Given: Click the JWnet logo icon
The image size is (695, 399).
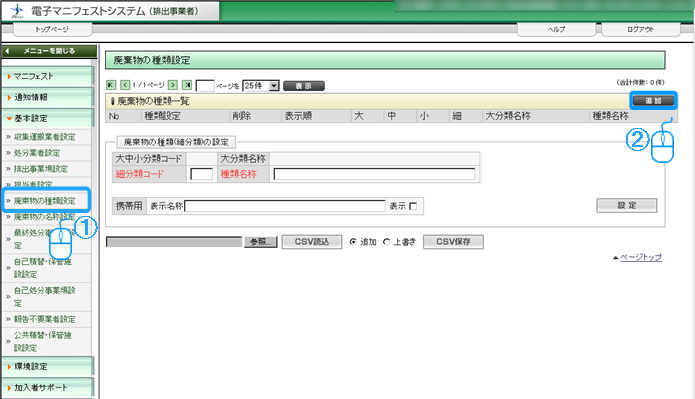Looking at the screenshot, I should click(x=17, y=11).
